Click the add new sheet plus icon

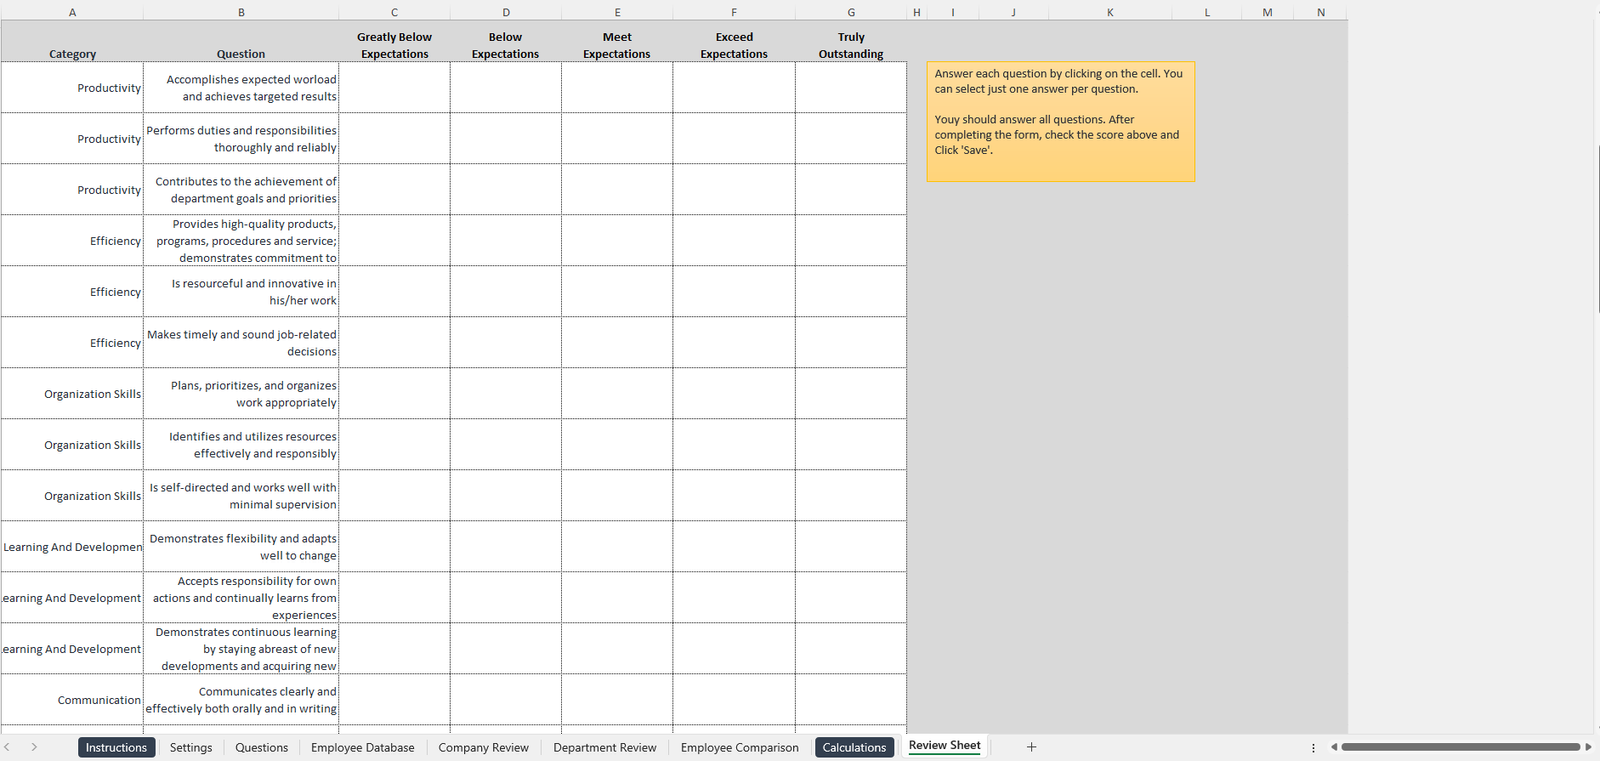coord(1031,747)
